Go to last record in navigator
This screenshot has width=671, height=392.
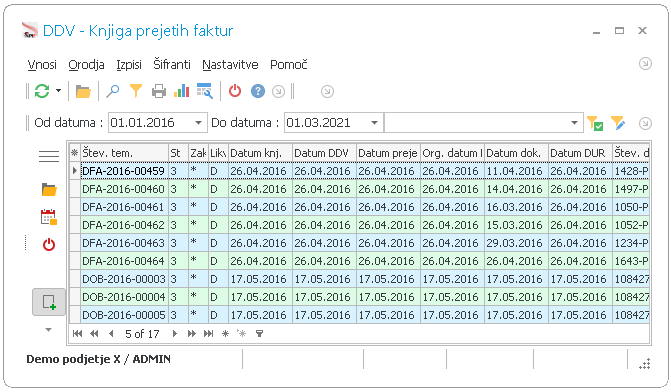click(x=208, y=334)
